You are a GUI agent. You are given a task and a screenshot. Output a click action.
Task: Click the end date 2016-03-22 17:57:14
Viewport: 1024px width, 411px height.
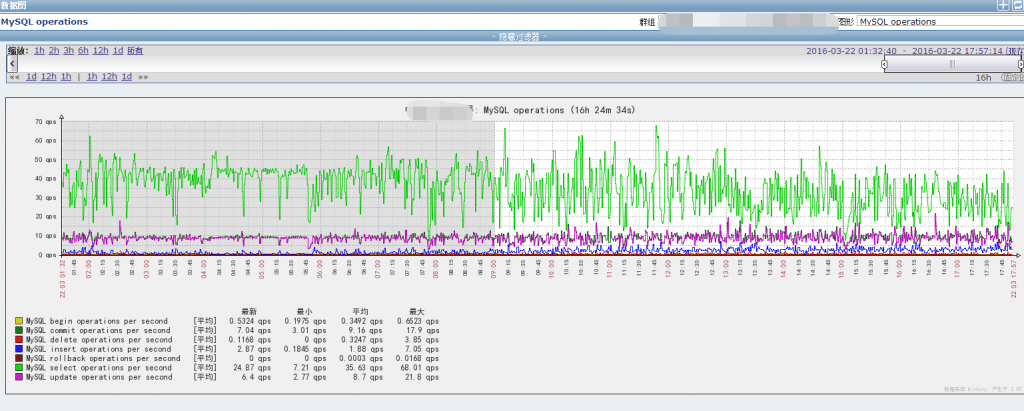(x=958, y=50)
